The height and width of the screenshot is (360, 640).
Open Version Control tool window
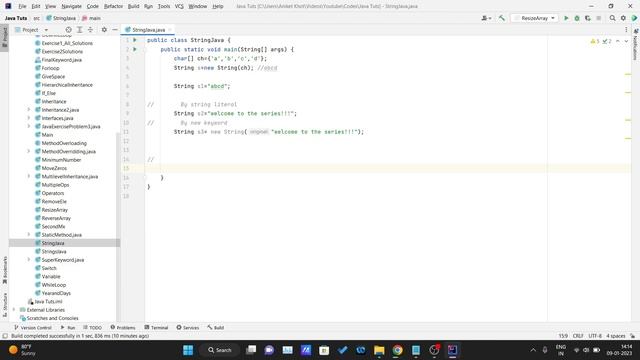click(33, 327)
